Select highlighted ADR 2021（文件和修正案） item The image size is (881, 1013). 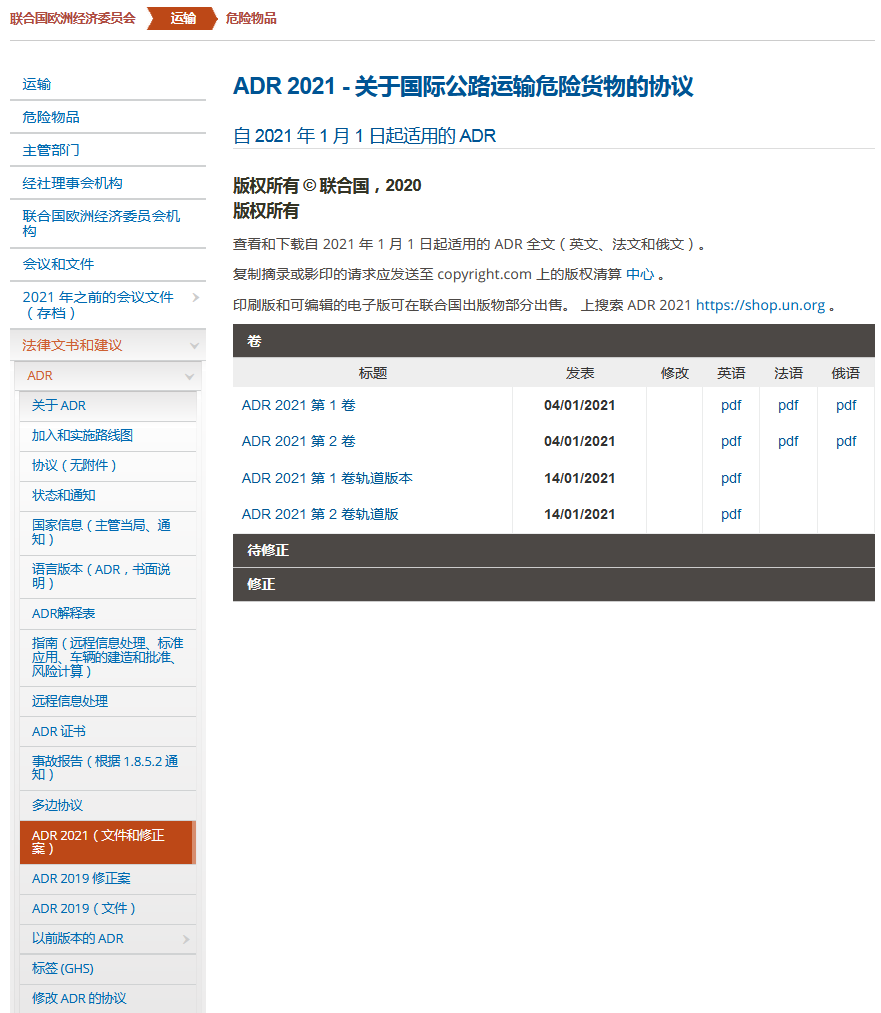click(107, 842)
